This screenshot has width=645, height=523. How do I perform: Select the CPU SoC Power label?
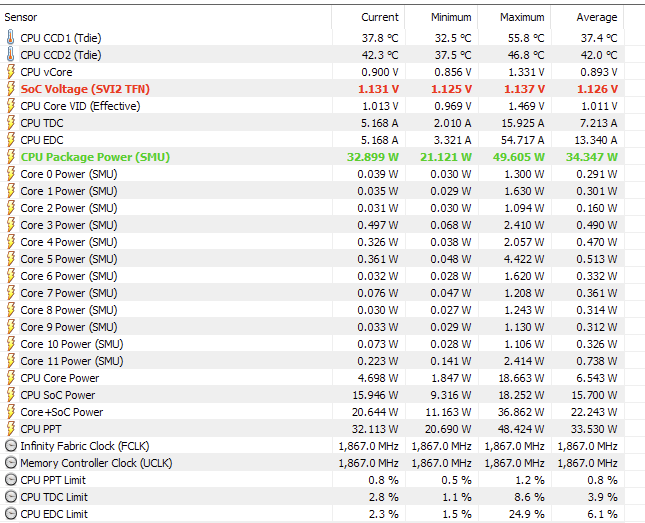pos(58,395)
